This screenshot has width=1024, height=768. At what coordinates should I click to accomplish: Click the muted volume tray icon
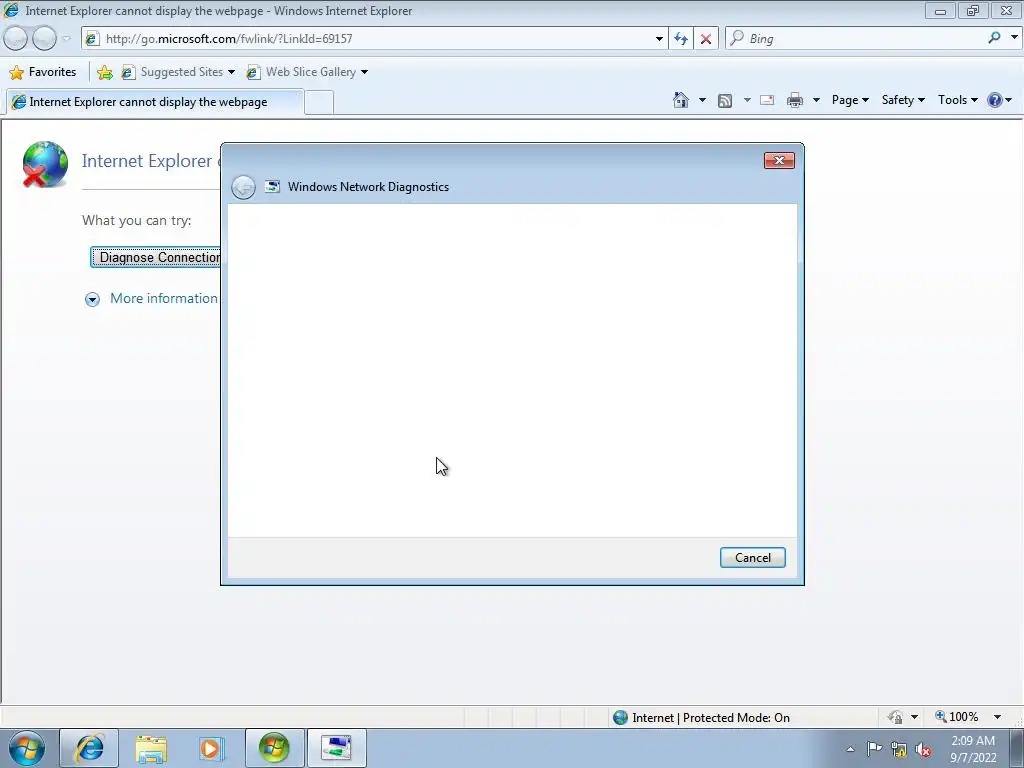click(x=923, y=749)
